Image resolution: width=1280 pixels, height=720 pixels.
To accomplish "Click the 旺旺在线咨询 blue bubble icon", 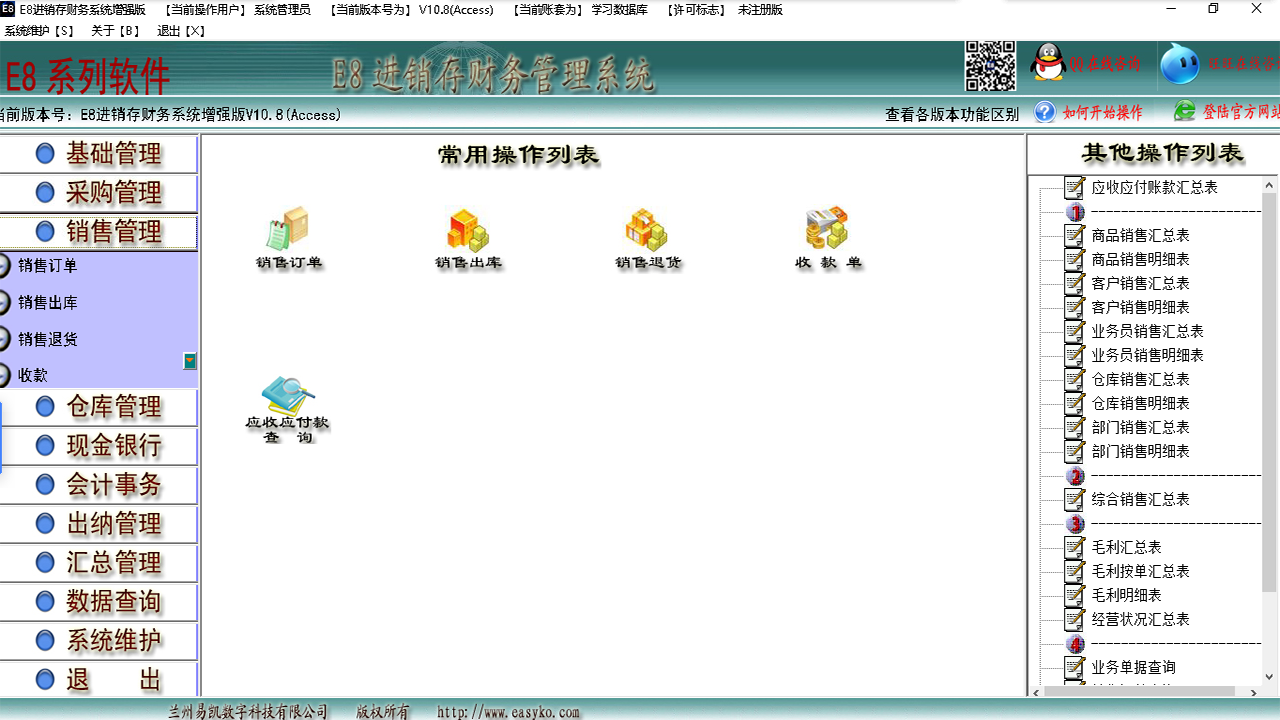I will click(1180, 64).
